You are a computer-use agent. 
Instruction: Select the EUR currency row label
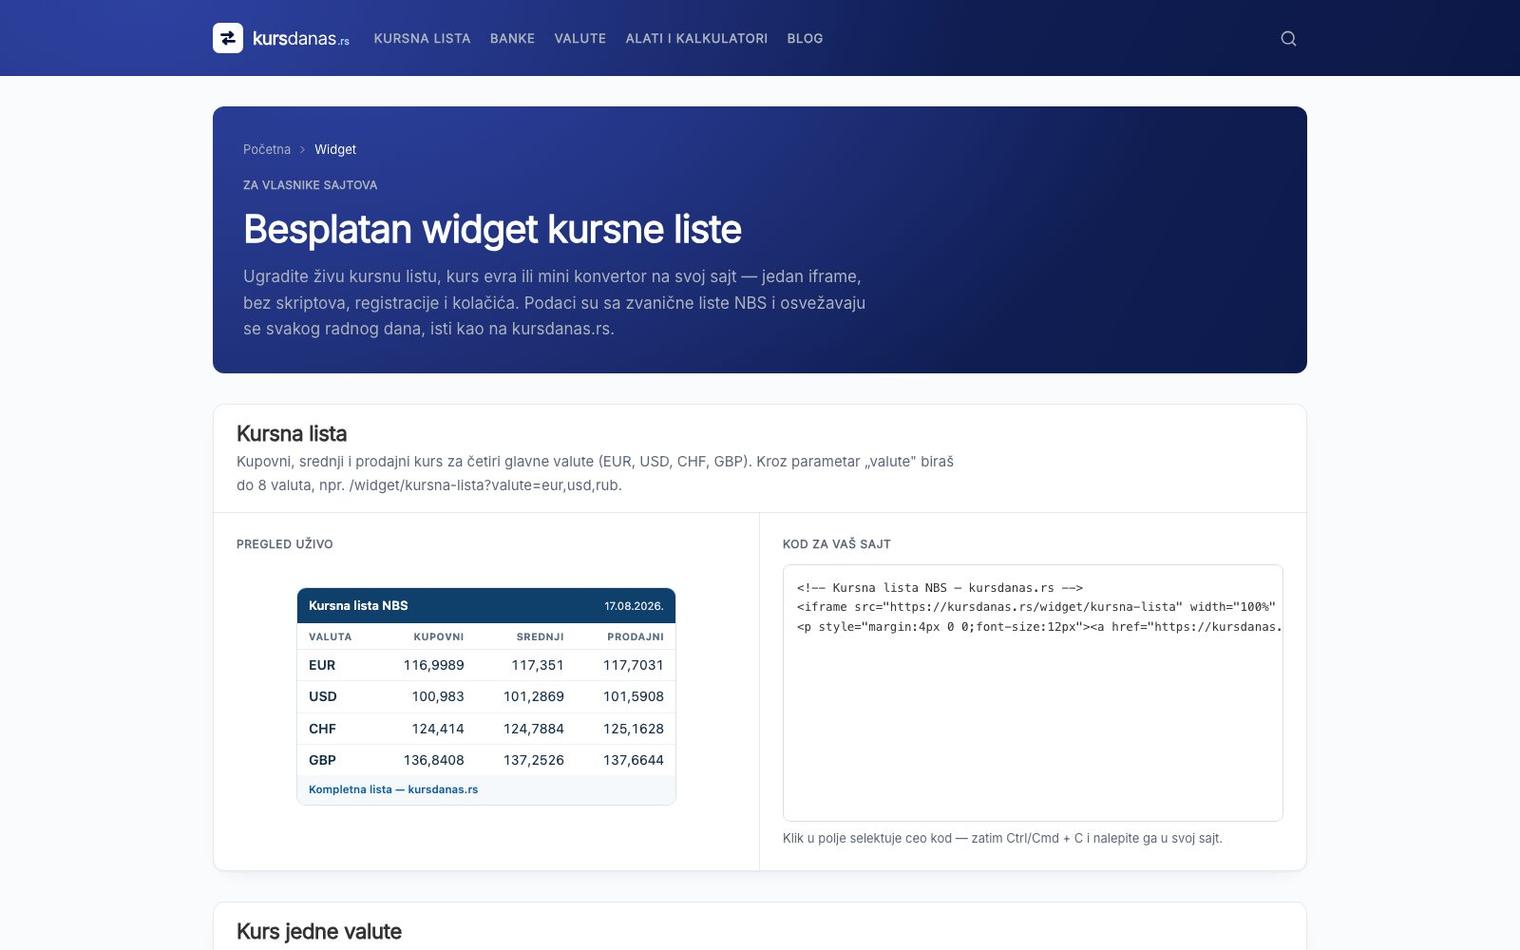click(x=322, y=665)
